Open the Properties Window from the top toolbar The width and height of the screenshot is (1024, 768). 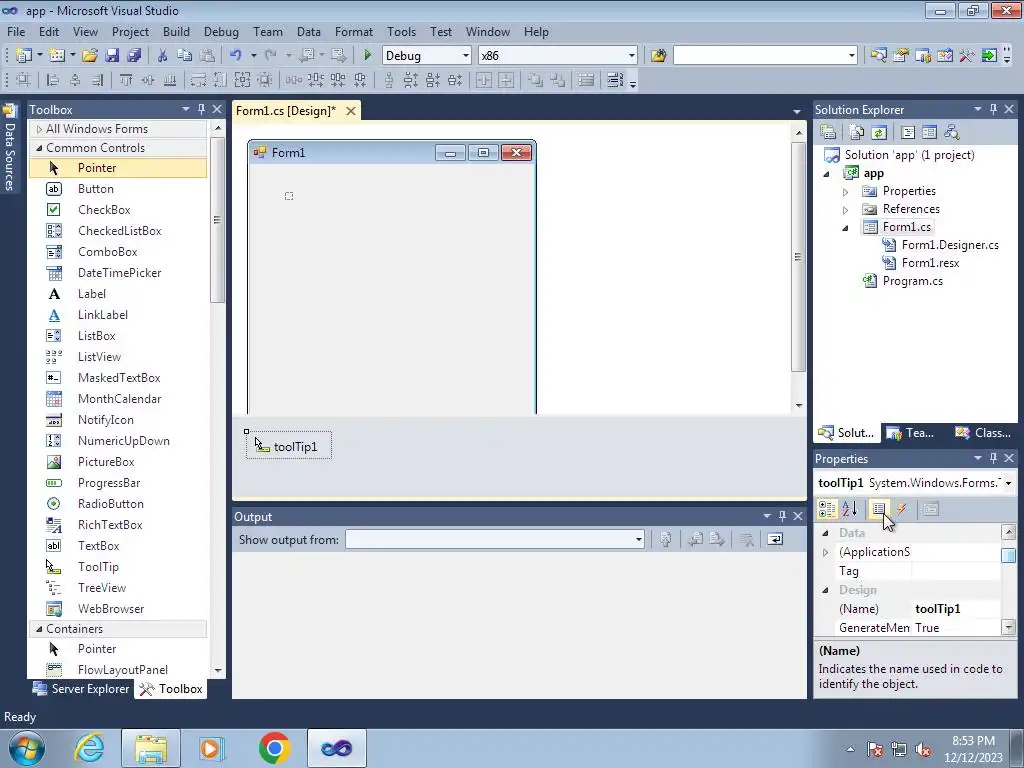(x=901, y=56)
